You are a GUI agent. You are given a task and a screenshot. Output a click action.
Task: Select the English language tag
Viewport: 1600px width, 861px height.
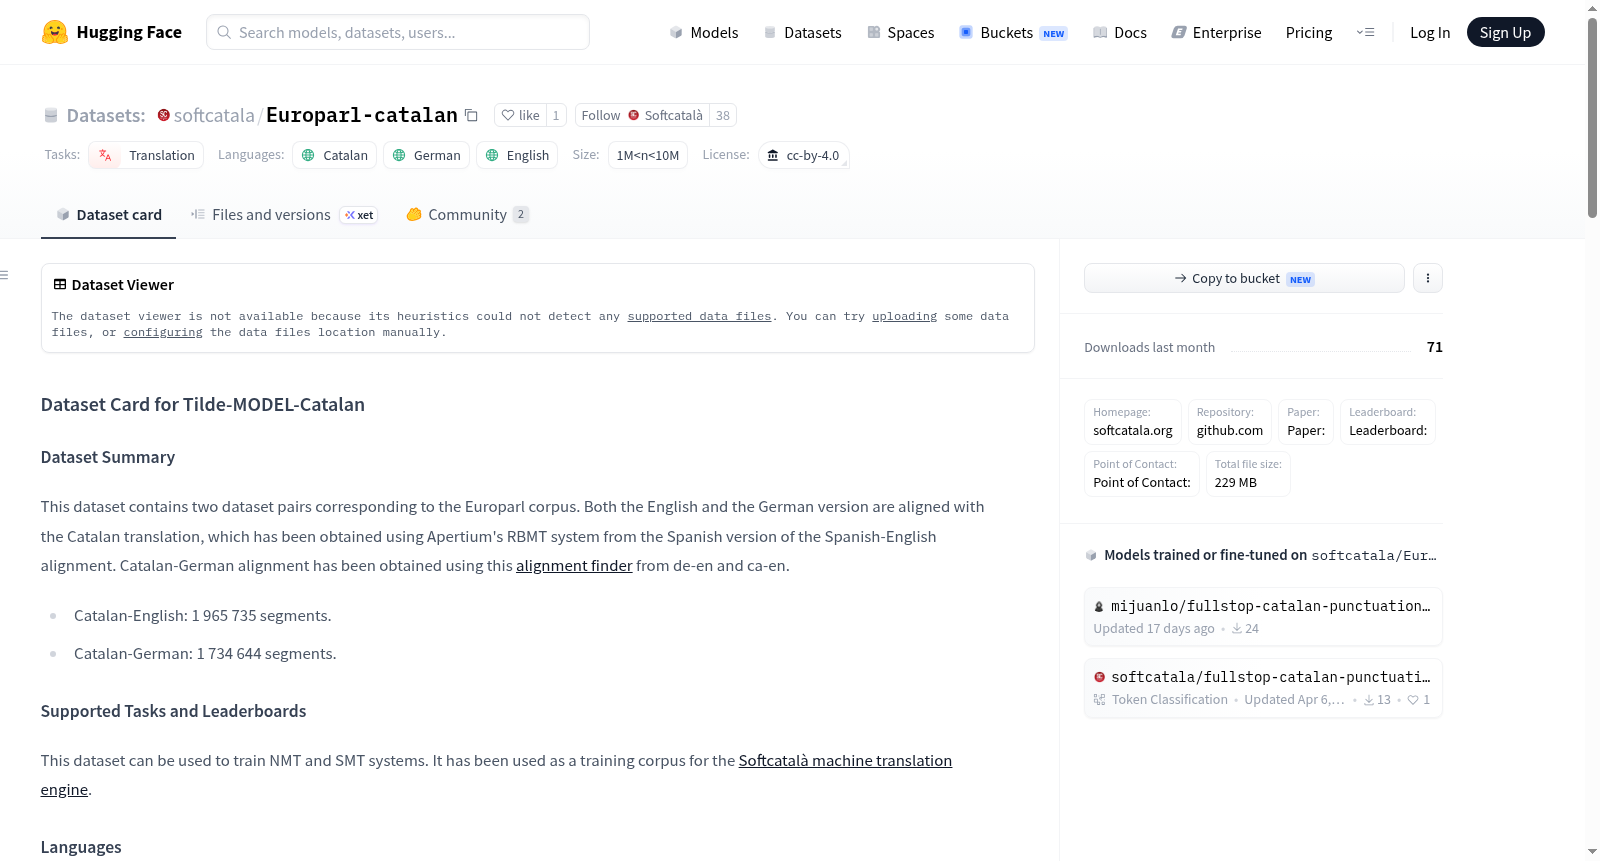pyautogui.click(x=517, y=155)
